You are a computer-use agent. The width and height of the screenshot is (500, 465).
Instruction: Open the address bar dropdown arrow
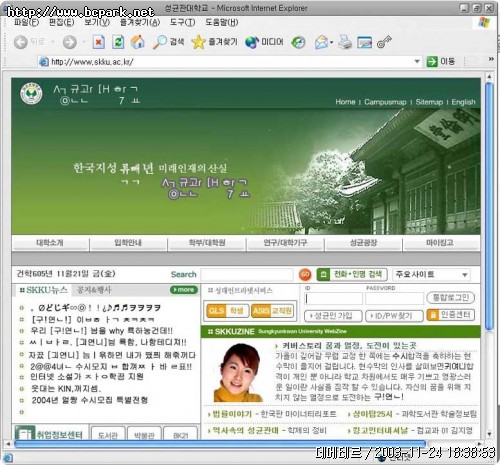pyautogui.click(x=417, y=61)
